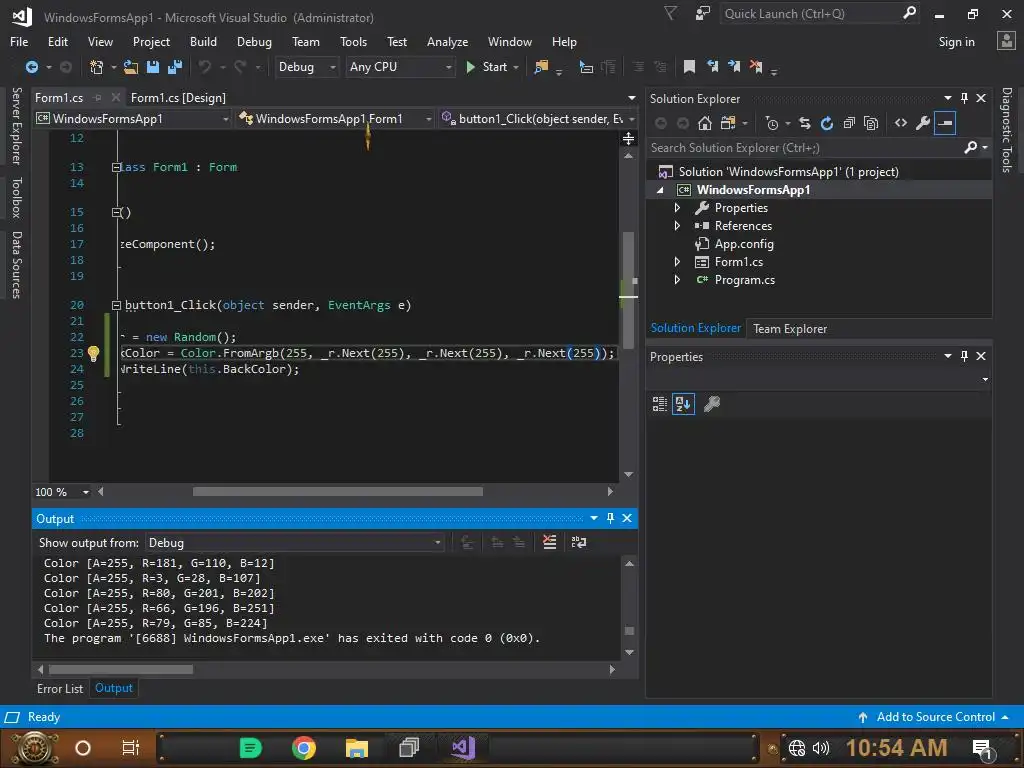1024x768 pixels.
Task: Open the Diagnostic Tools side tab
Action: pos(1007,130)
